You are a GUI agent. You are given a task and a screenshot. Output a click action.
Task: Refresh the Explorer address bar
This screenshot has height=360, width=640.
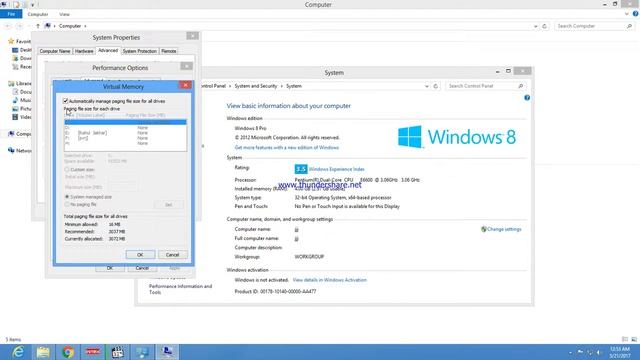[544, 26]
